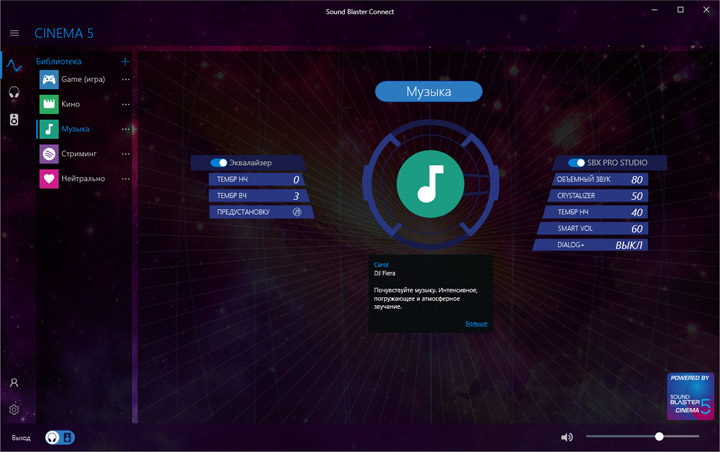This screenshot has width=720, height=452.
Task: Close the Sound Blaster Connect window
Action: 706,10
